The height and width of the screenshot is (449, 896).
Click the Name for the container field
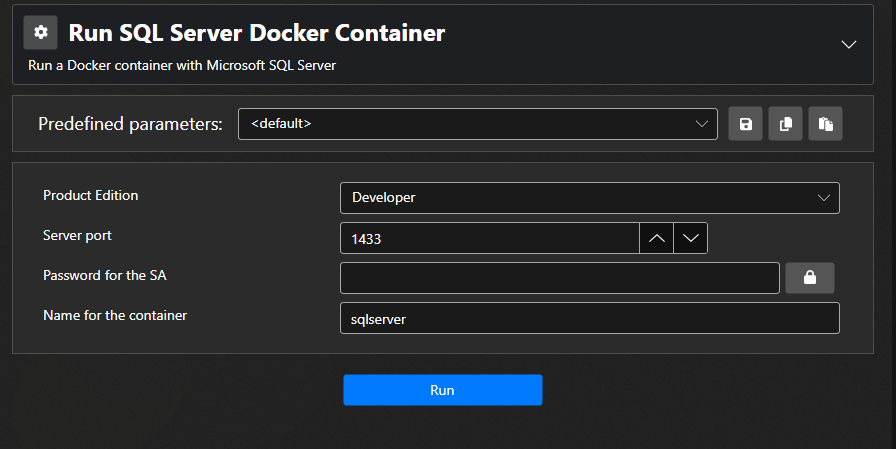[x=590, y=318]
